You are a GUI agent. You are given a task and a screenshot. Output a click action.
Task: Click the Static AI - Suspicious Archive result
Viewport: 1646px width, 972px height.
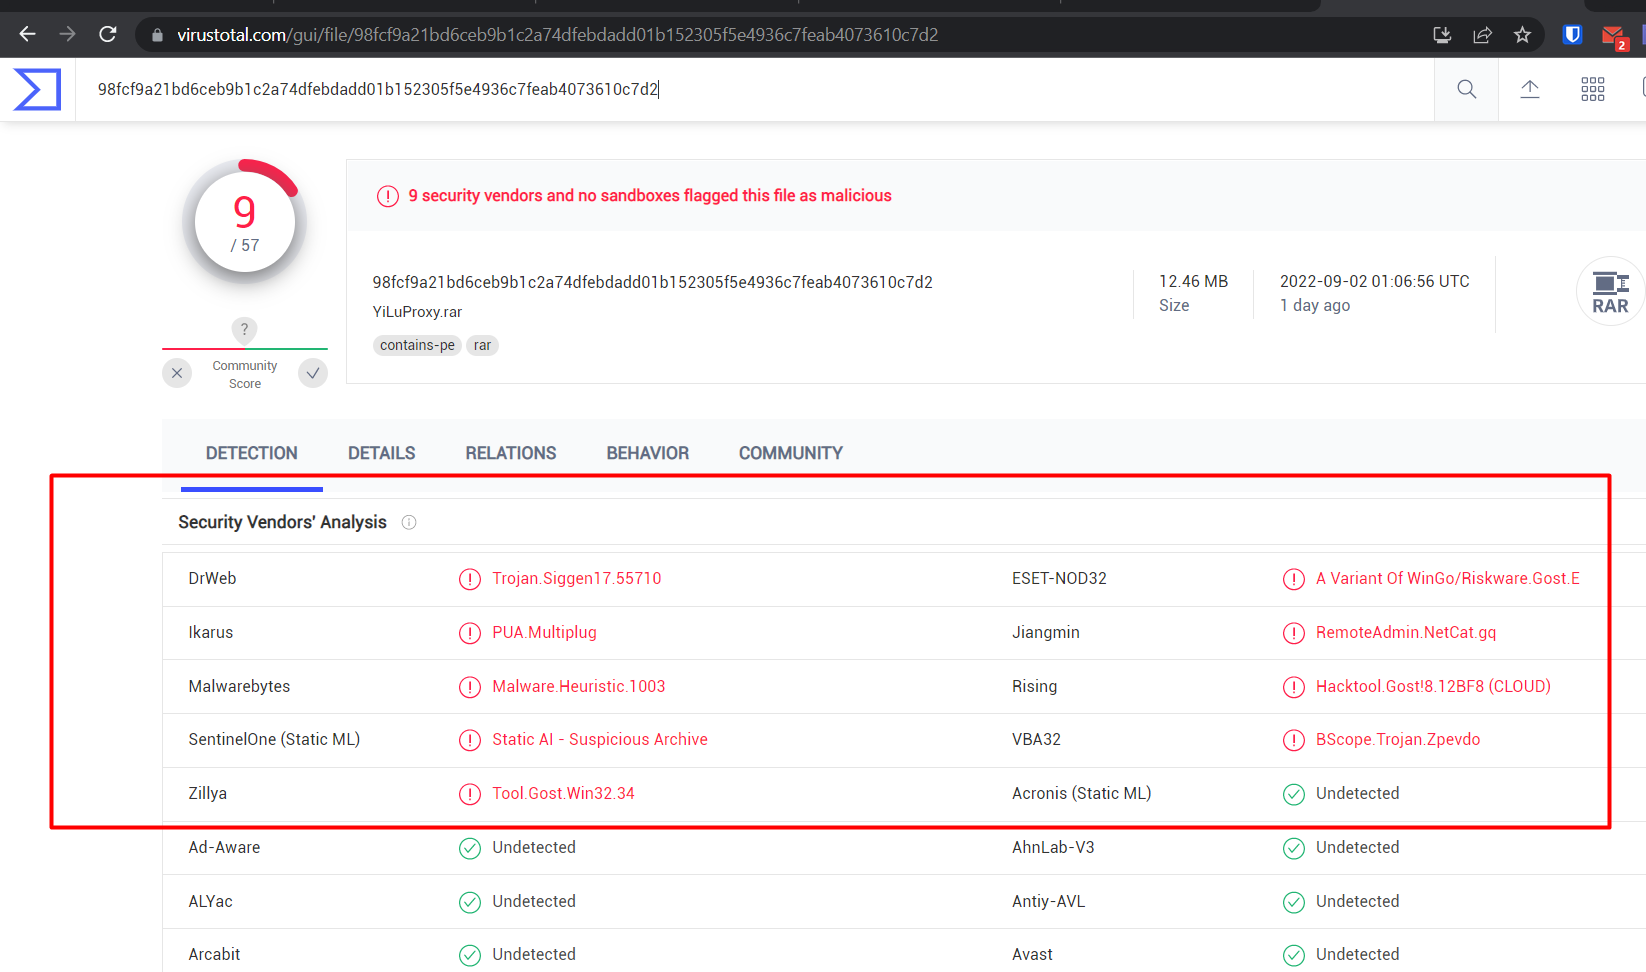coord(600,739)
